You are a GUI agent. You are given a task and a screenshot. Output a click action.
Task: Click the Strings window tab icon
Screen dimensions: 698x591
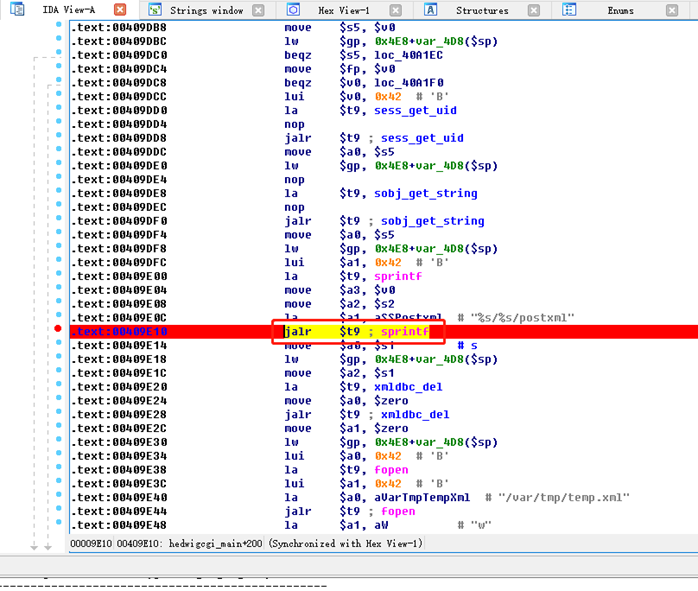point(154,9)
